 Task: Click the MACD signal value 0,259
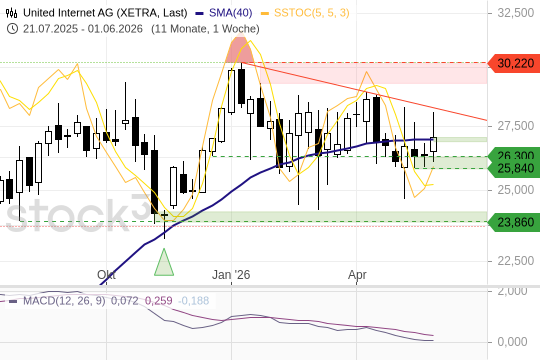pos(158,301)
